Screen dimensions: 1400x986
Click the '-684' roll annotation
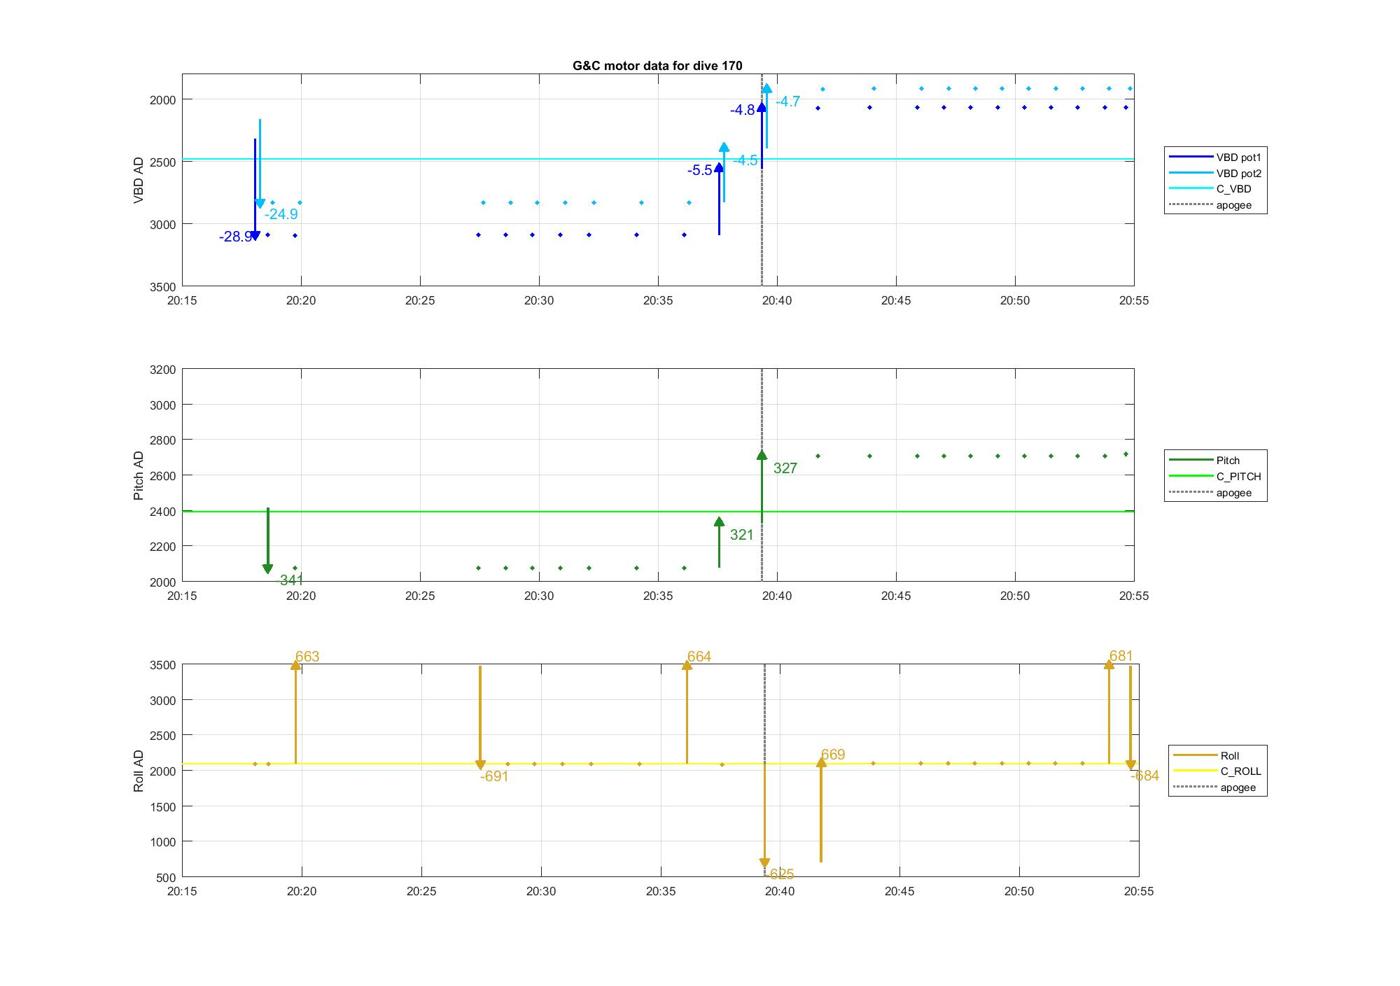[x=1146, y=776]
